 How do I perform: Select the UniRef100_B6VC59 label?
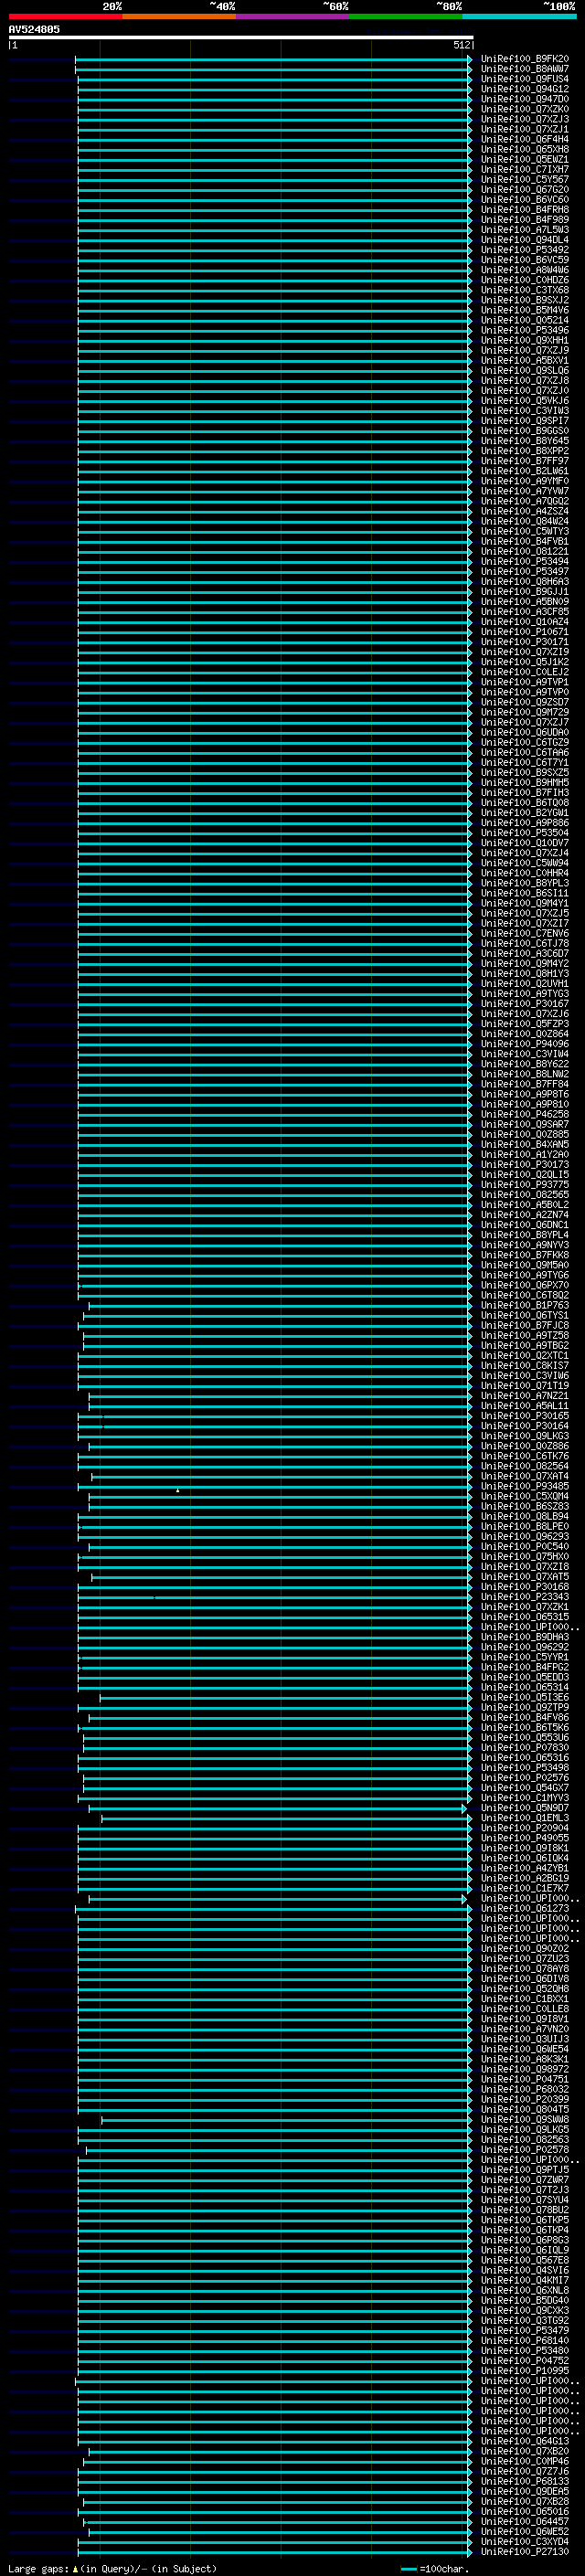point(524,260)
